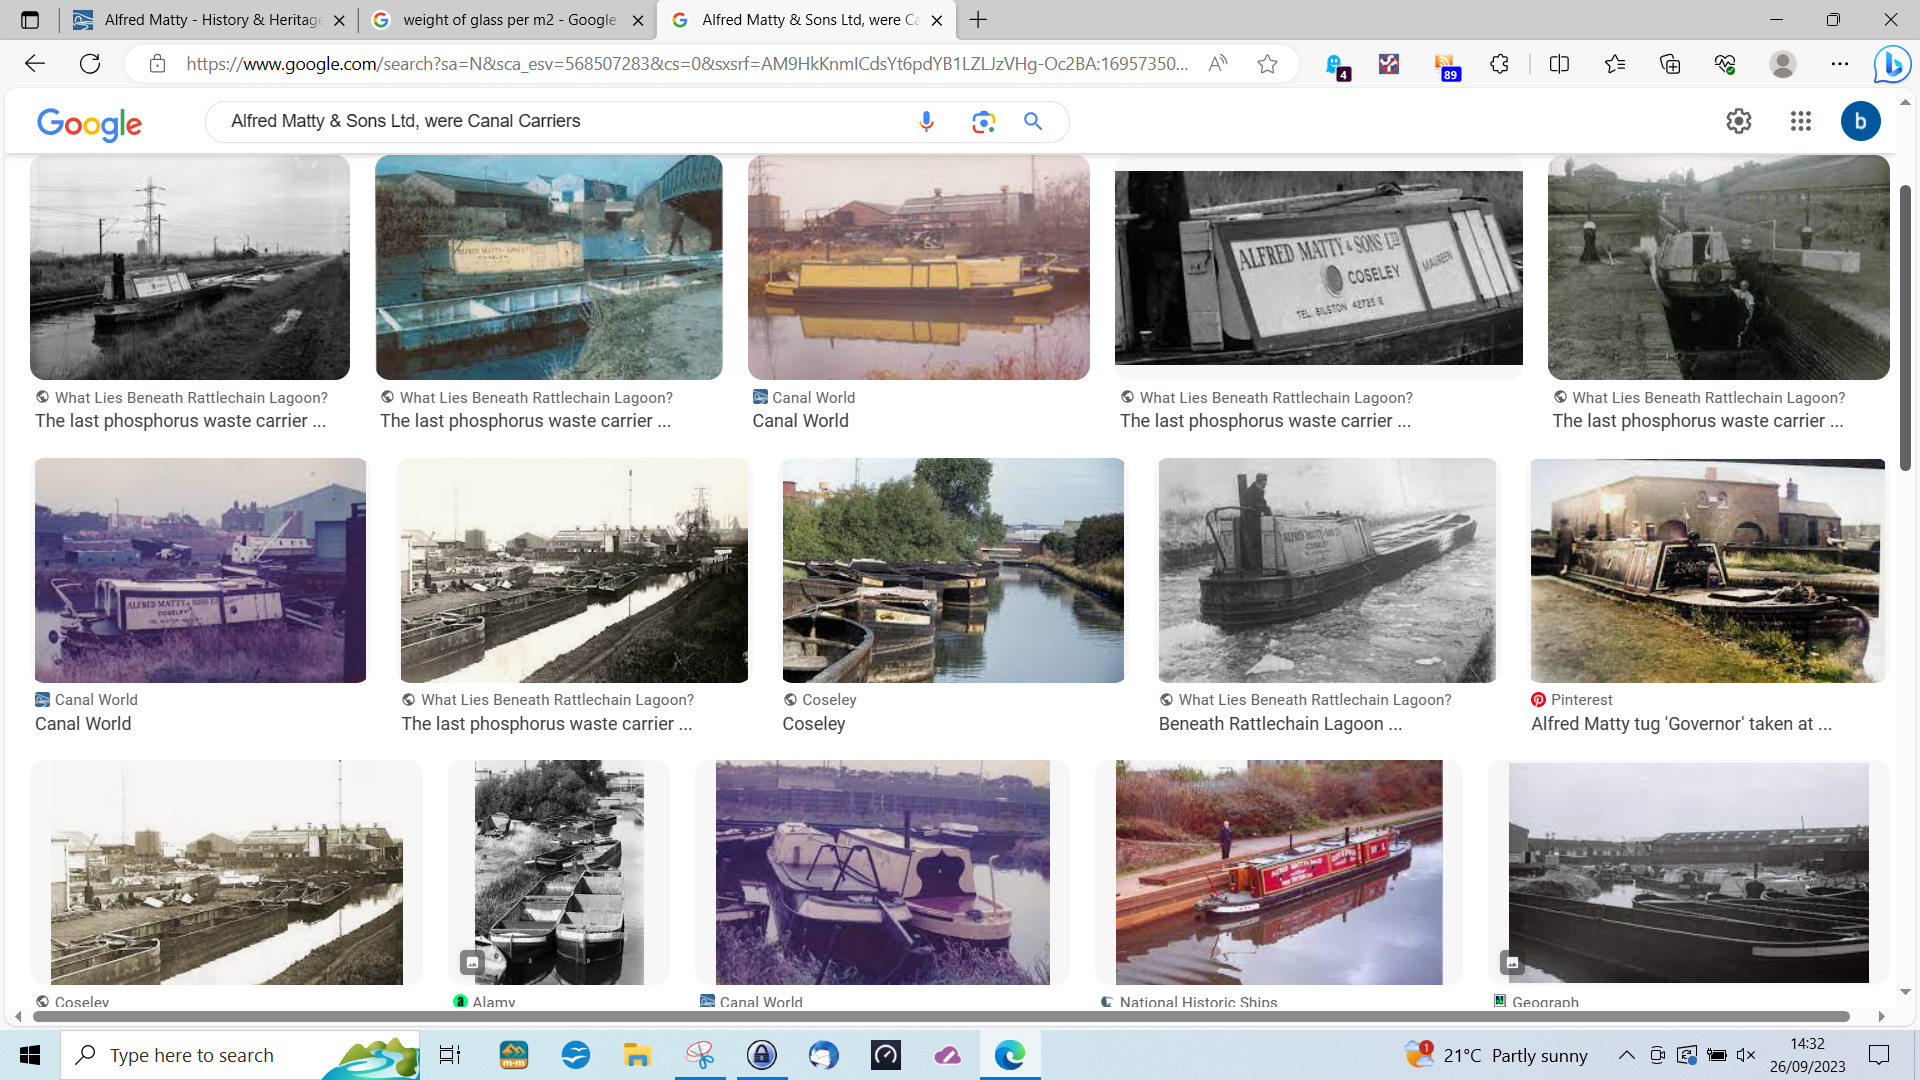1920x1080 pixels.
Task: Open the Alfred Matty & Sons Coseley boat photo
Action: pos(1318,267)
